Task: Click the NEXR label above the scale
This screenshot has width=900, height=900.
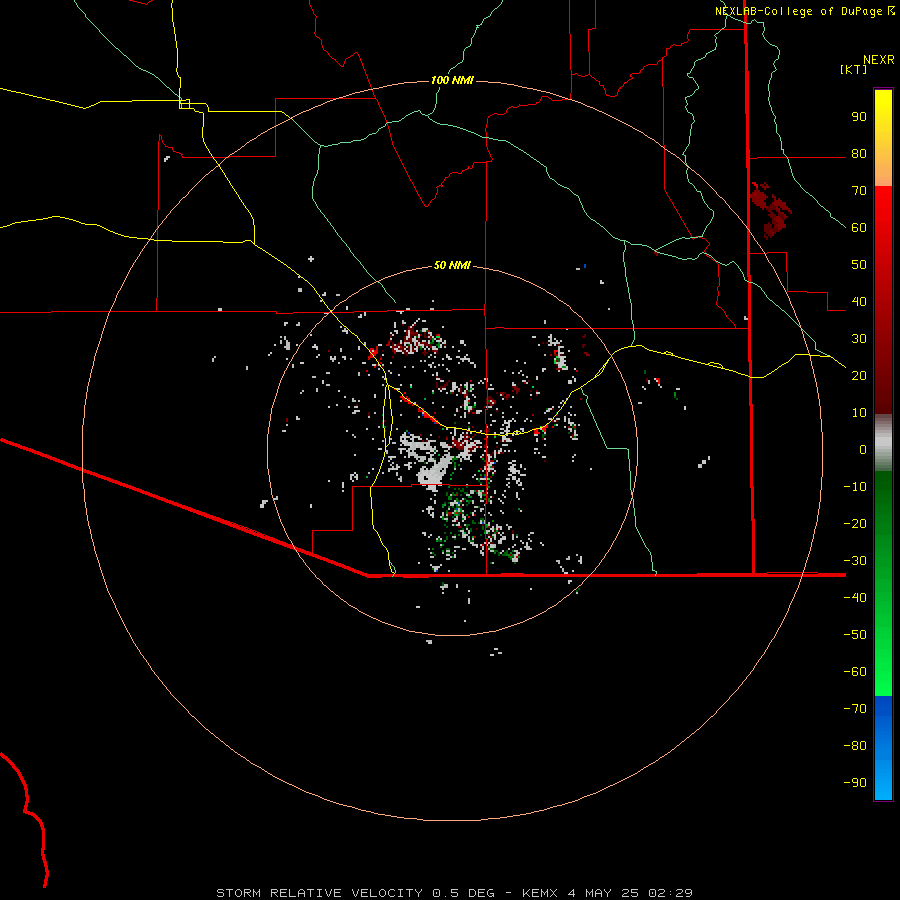Action: [879, 59]
